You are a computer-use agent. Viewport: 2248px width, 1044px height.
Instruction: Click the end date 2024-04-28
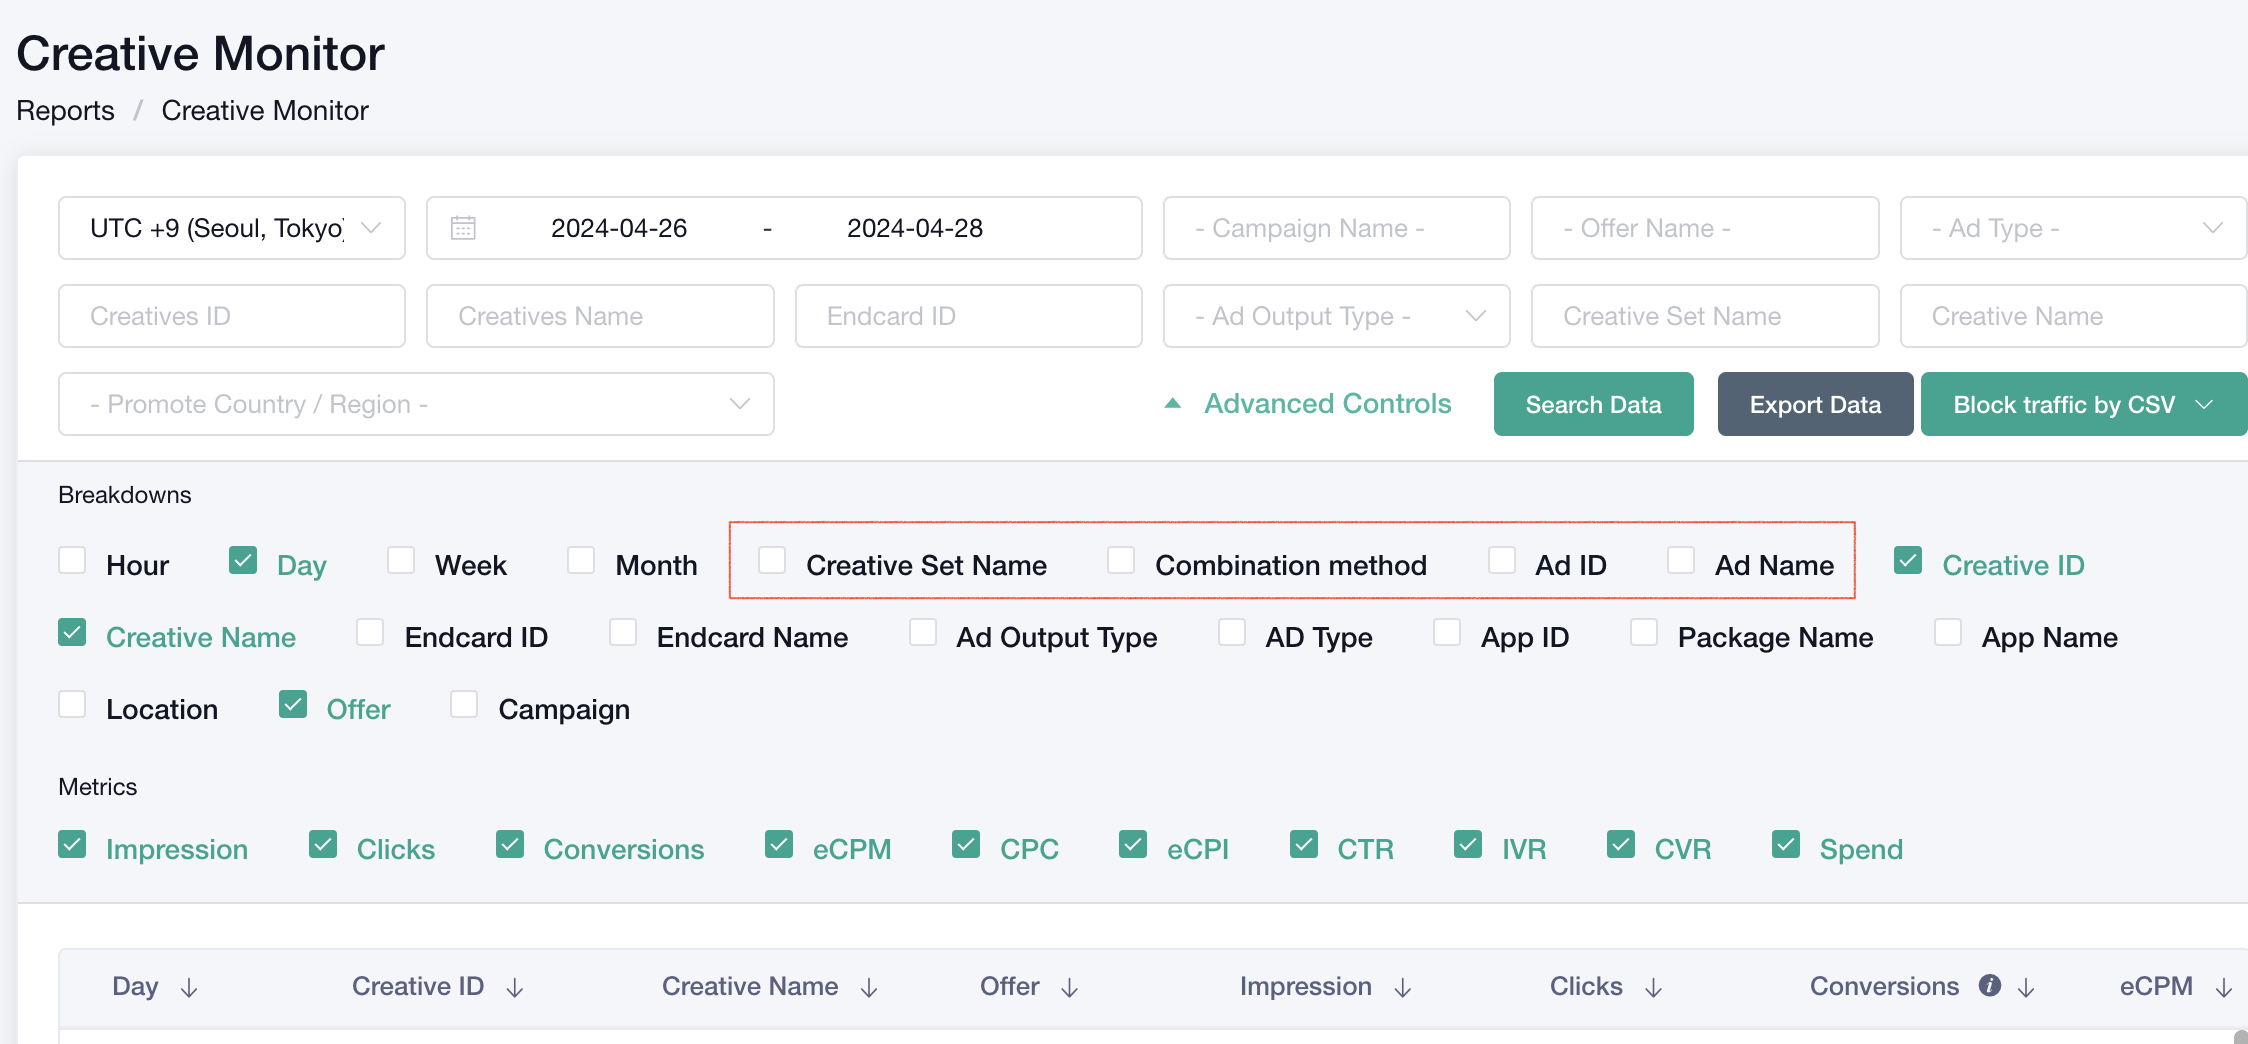915,228
